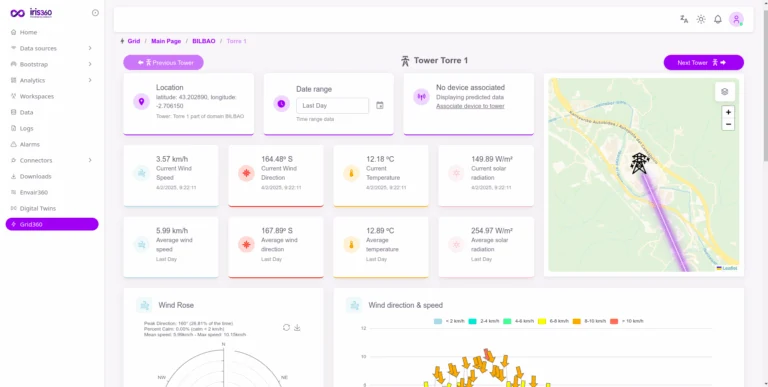Screen dimensions: 768x387
Task: Select the 12.18 ºC temperature value
Action: [x=380, y=159]
